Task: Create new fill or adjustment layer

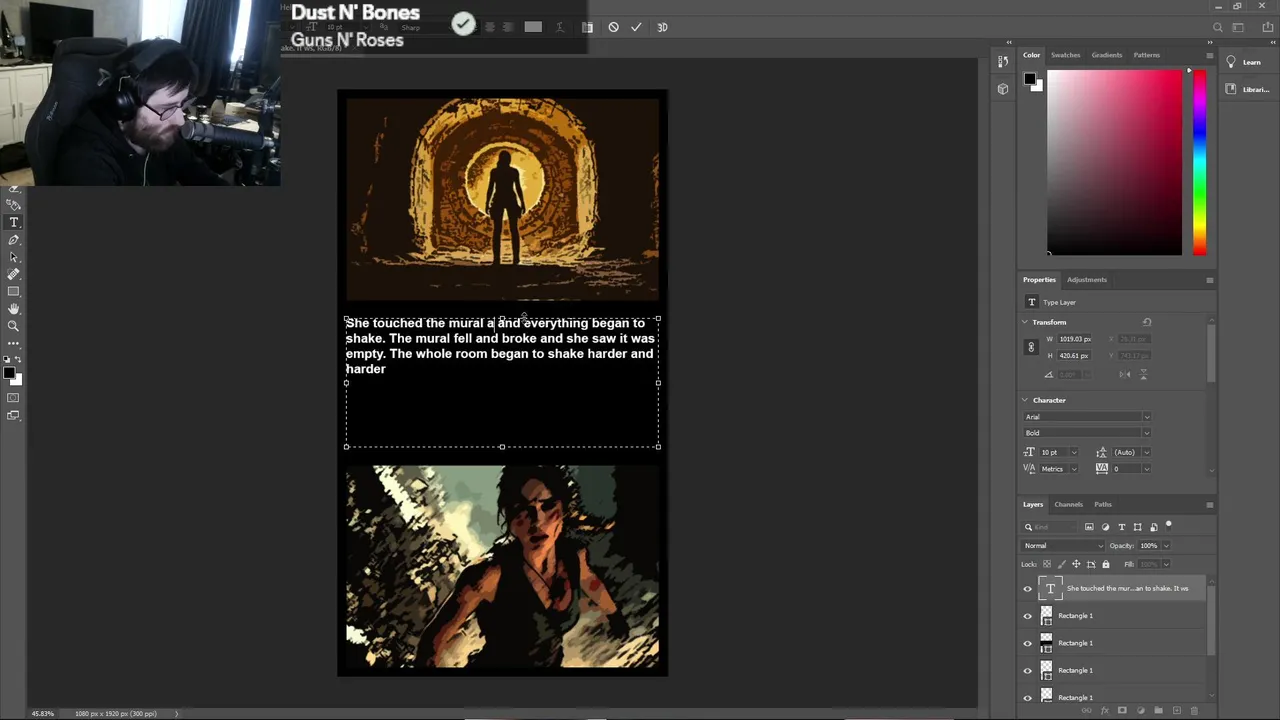Action: pos(1141,710)
